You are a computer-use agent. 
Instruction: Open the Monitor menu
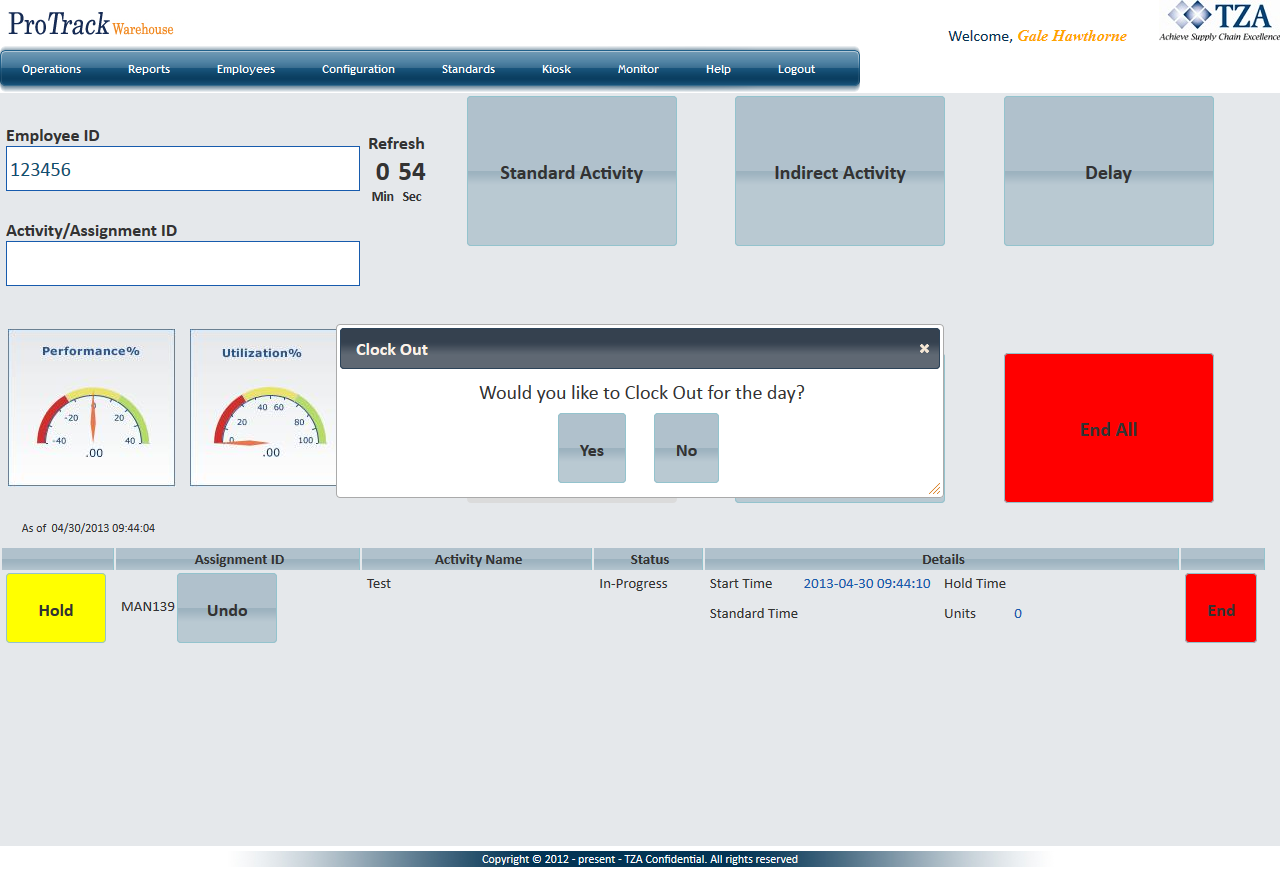pos(638,69)
